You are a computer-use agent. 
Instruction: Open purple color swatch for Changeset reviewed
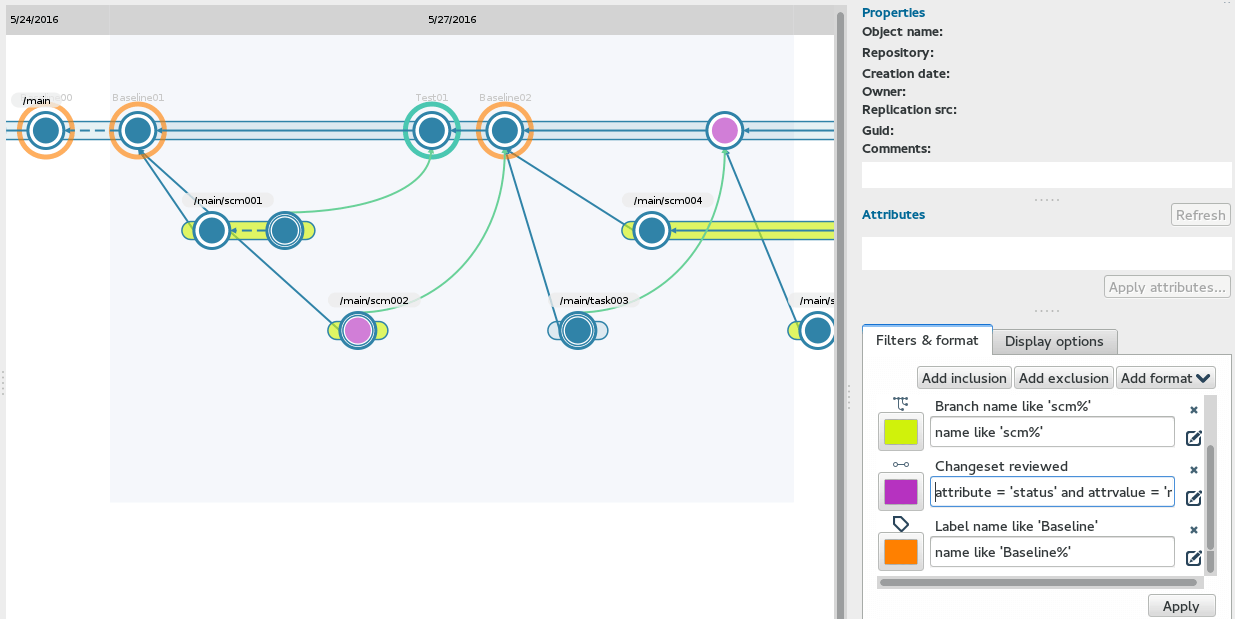click(x=901, y=492)
